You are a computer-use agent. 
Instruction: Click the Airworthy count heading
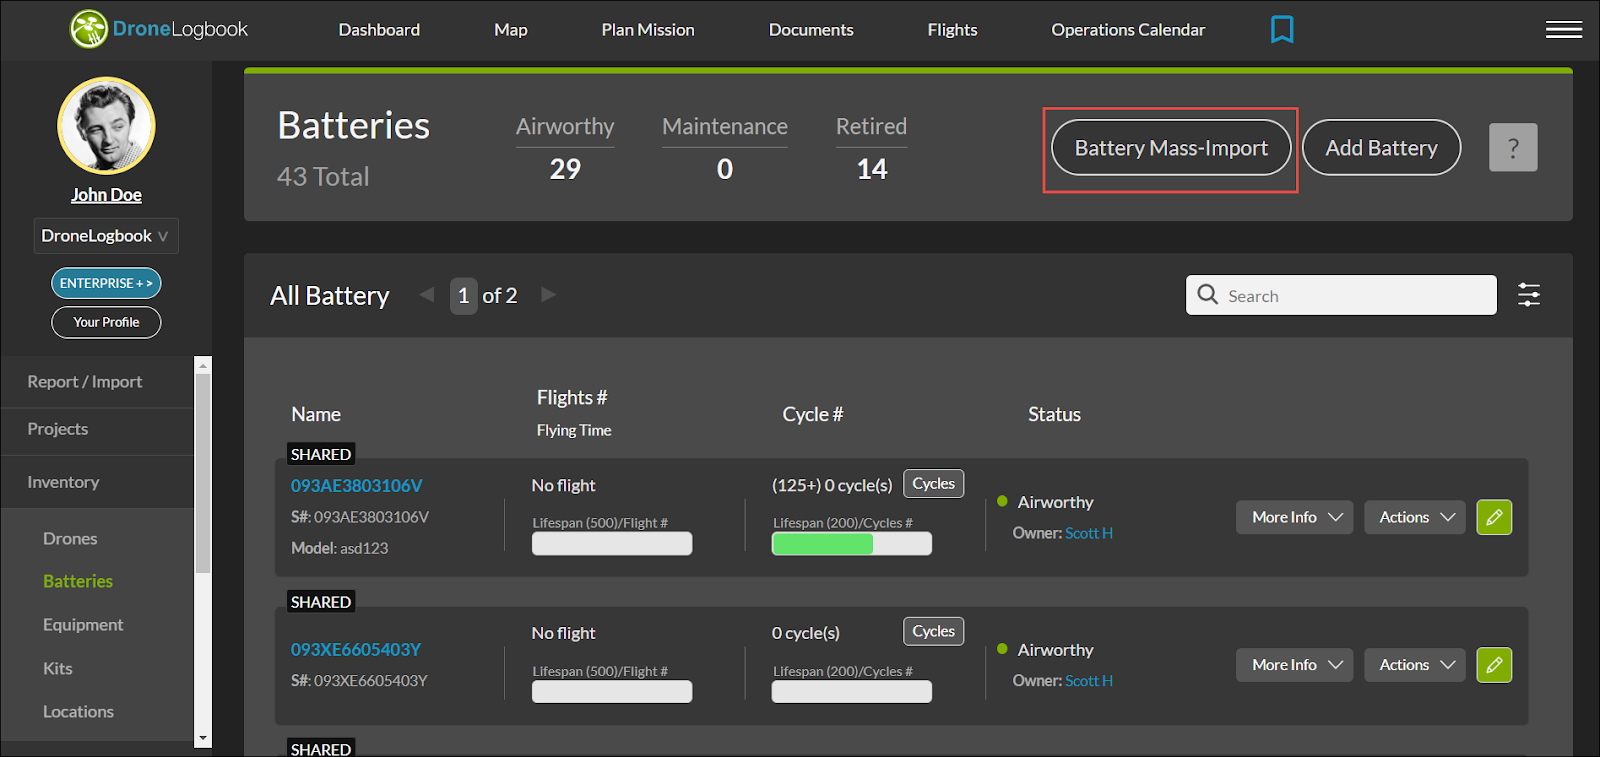click(565, 127)
